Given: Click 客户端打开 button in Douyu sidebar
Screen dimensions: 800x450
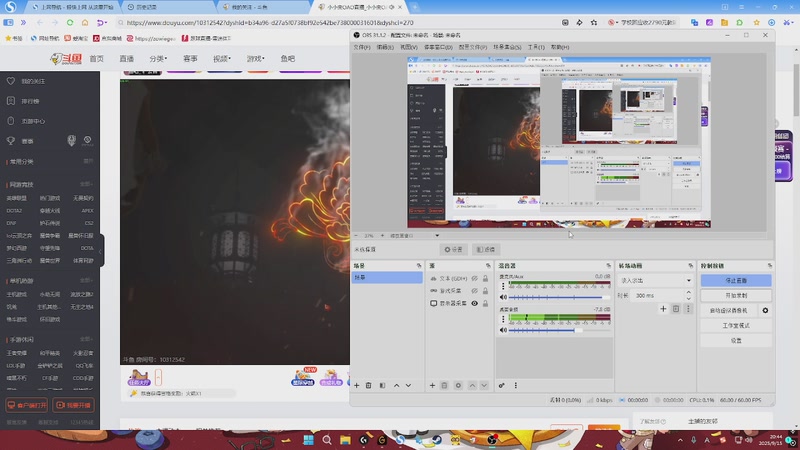Looking at the screenshot, I should [x=27, y=405].
